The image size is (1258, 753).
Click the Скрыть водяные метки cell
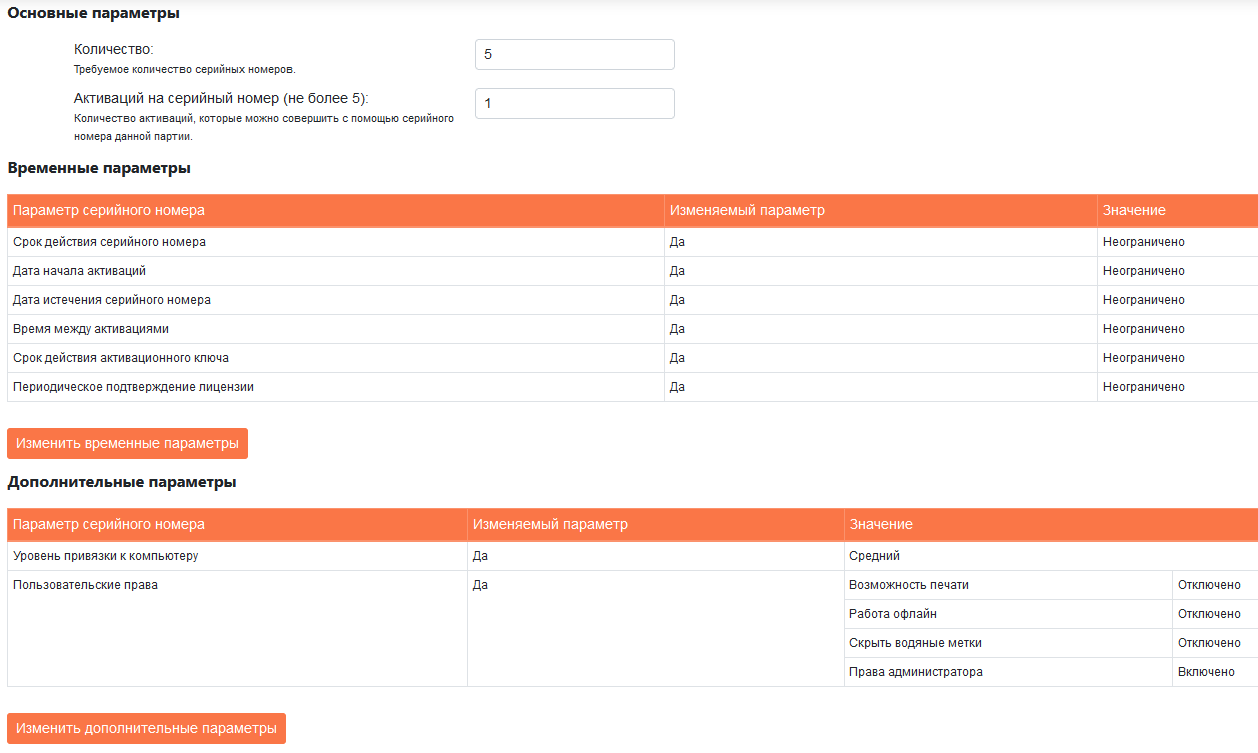(x=1008, y=643)
